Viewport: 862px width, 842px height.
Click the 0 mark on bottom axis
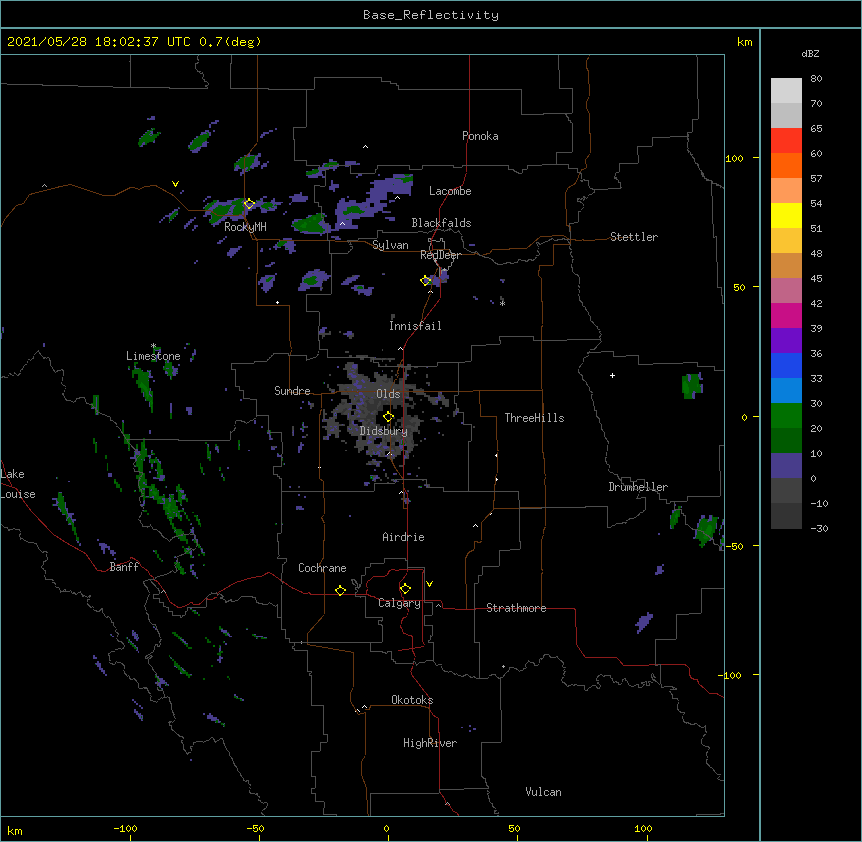(x=386, y=828)
